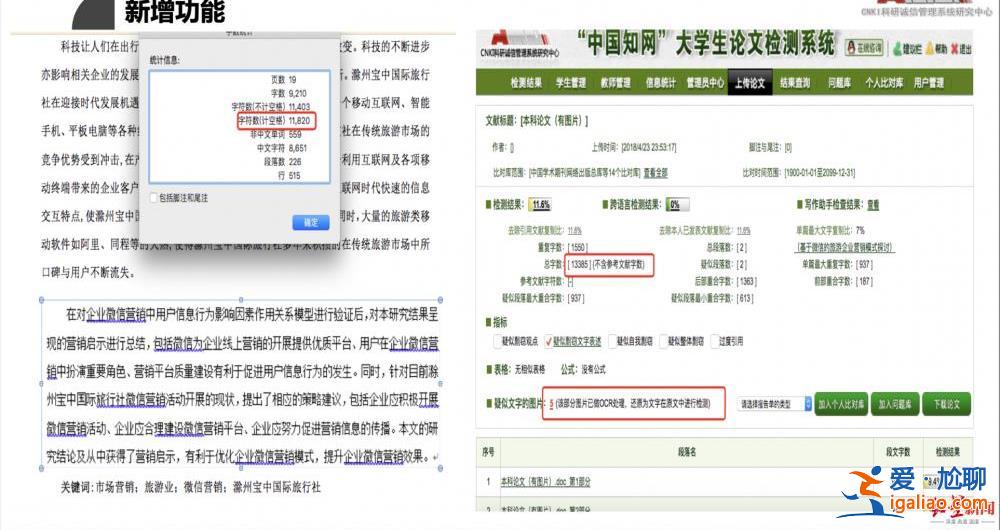
Task: Click 段落数 226 row in dialog
Action: pos(282,162)
